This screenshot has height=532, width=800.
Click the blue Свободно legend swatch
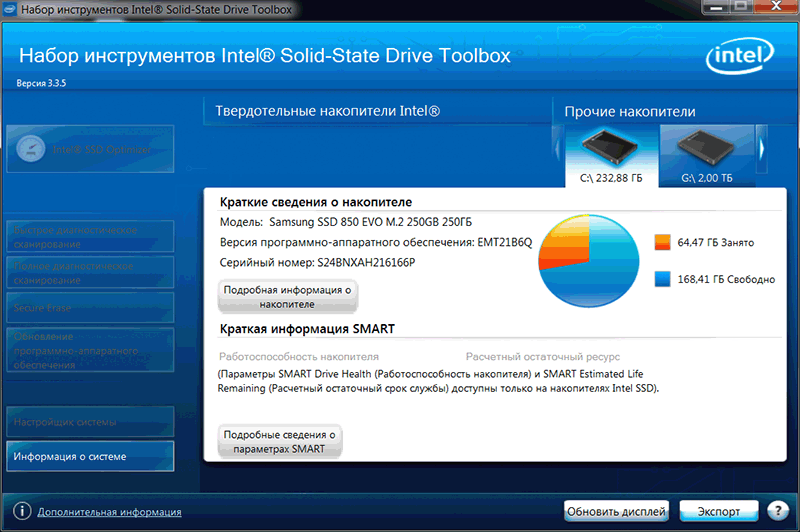(662, 279)
